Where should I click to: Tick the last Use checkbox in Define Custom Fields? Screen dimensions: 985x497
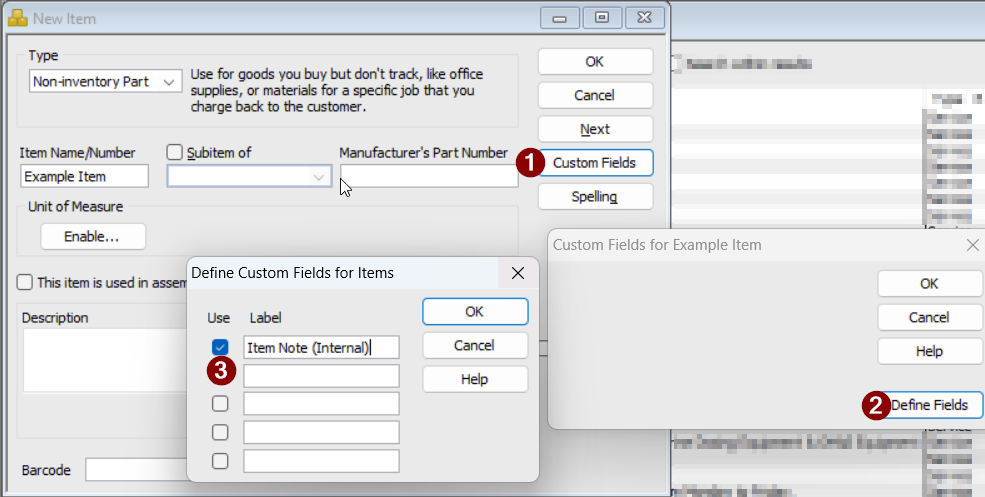tap(220, 461)
